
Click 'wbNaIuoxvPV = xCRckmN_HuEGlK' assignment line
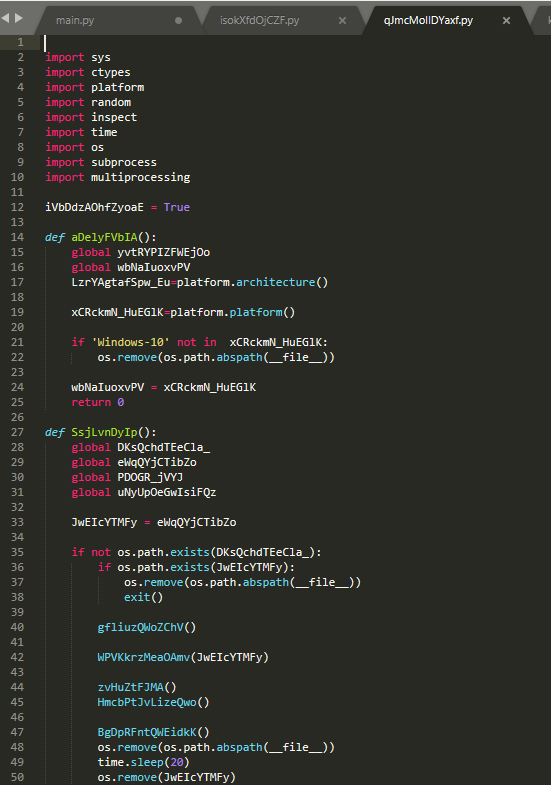[x=164, y=387]
